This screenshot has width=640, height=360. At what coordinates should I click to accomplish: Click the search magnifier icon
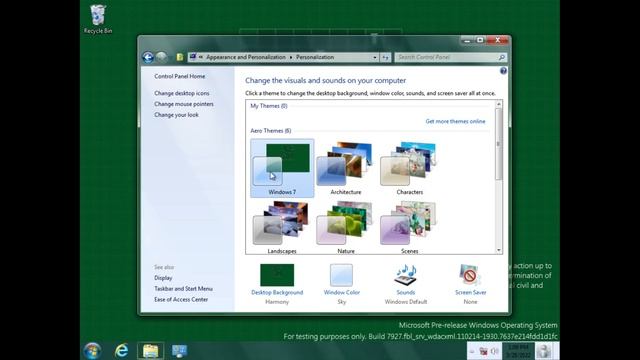502,58
